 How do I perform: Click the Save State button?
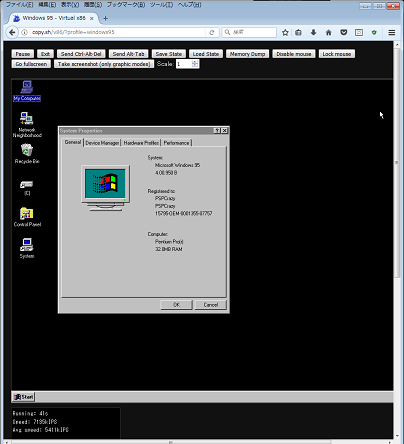(169, 54)
